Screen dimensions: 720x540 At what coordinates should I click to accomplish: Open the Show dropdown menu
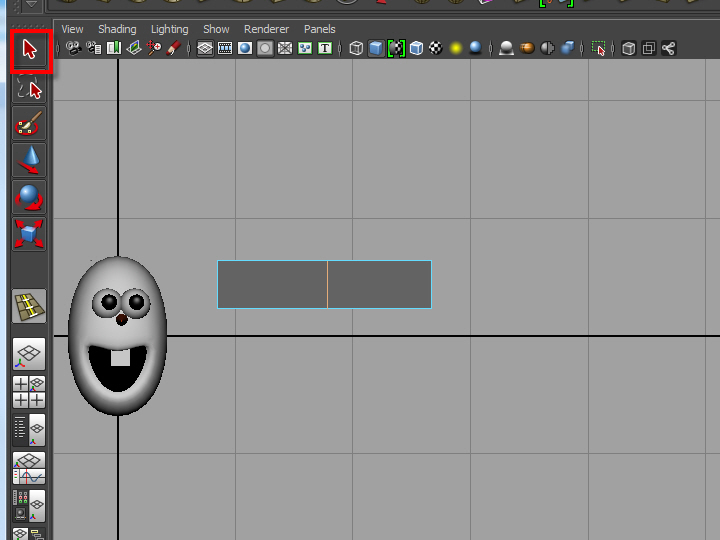[216, 29]
